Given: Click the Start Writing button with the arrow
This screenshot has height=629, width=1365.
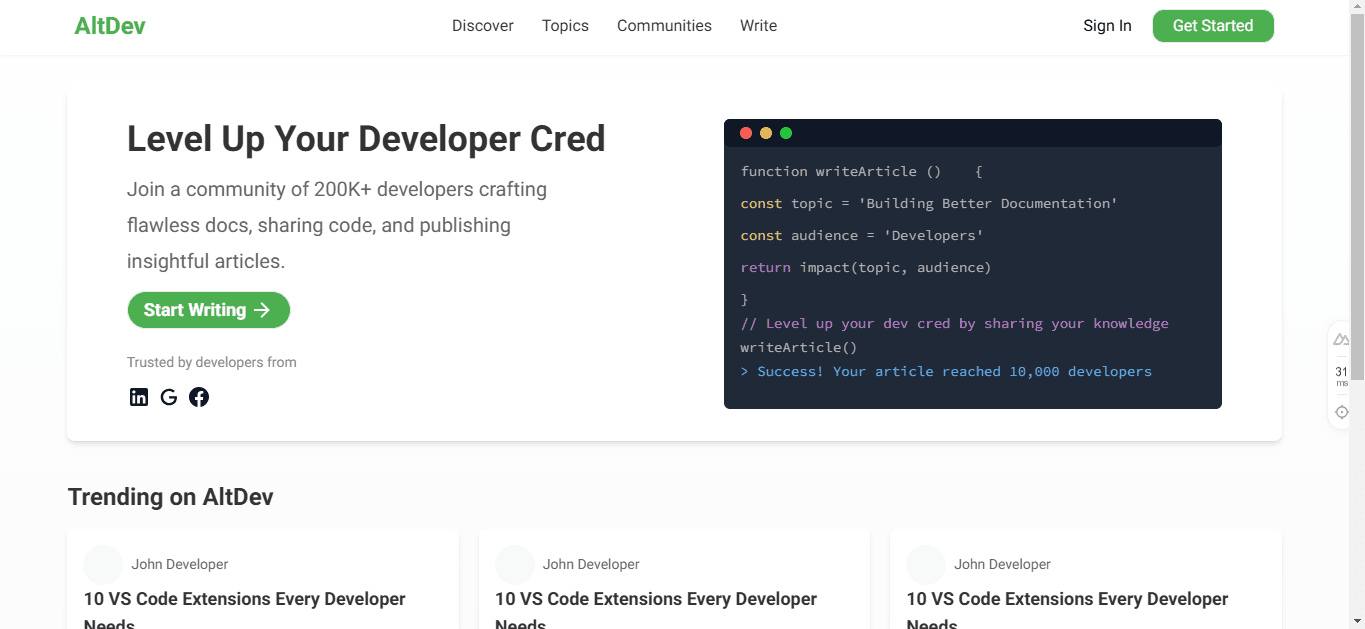Looking at the screenshot, I should (x=208, y=310).
